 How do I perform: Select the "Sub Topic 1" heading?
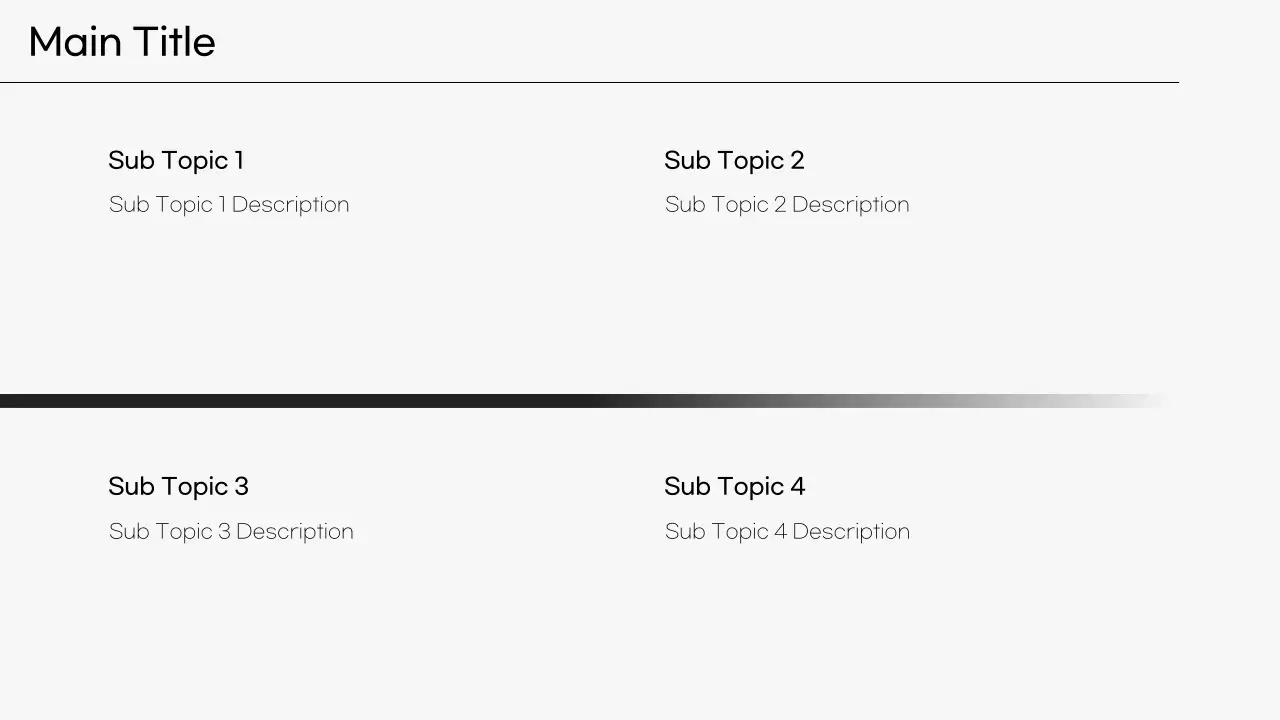(176, 161)
